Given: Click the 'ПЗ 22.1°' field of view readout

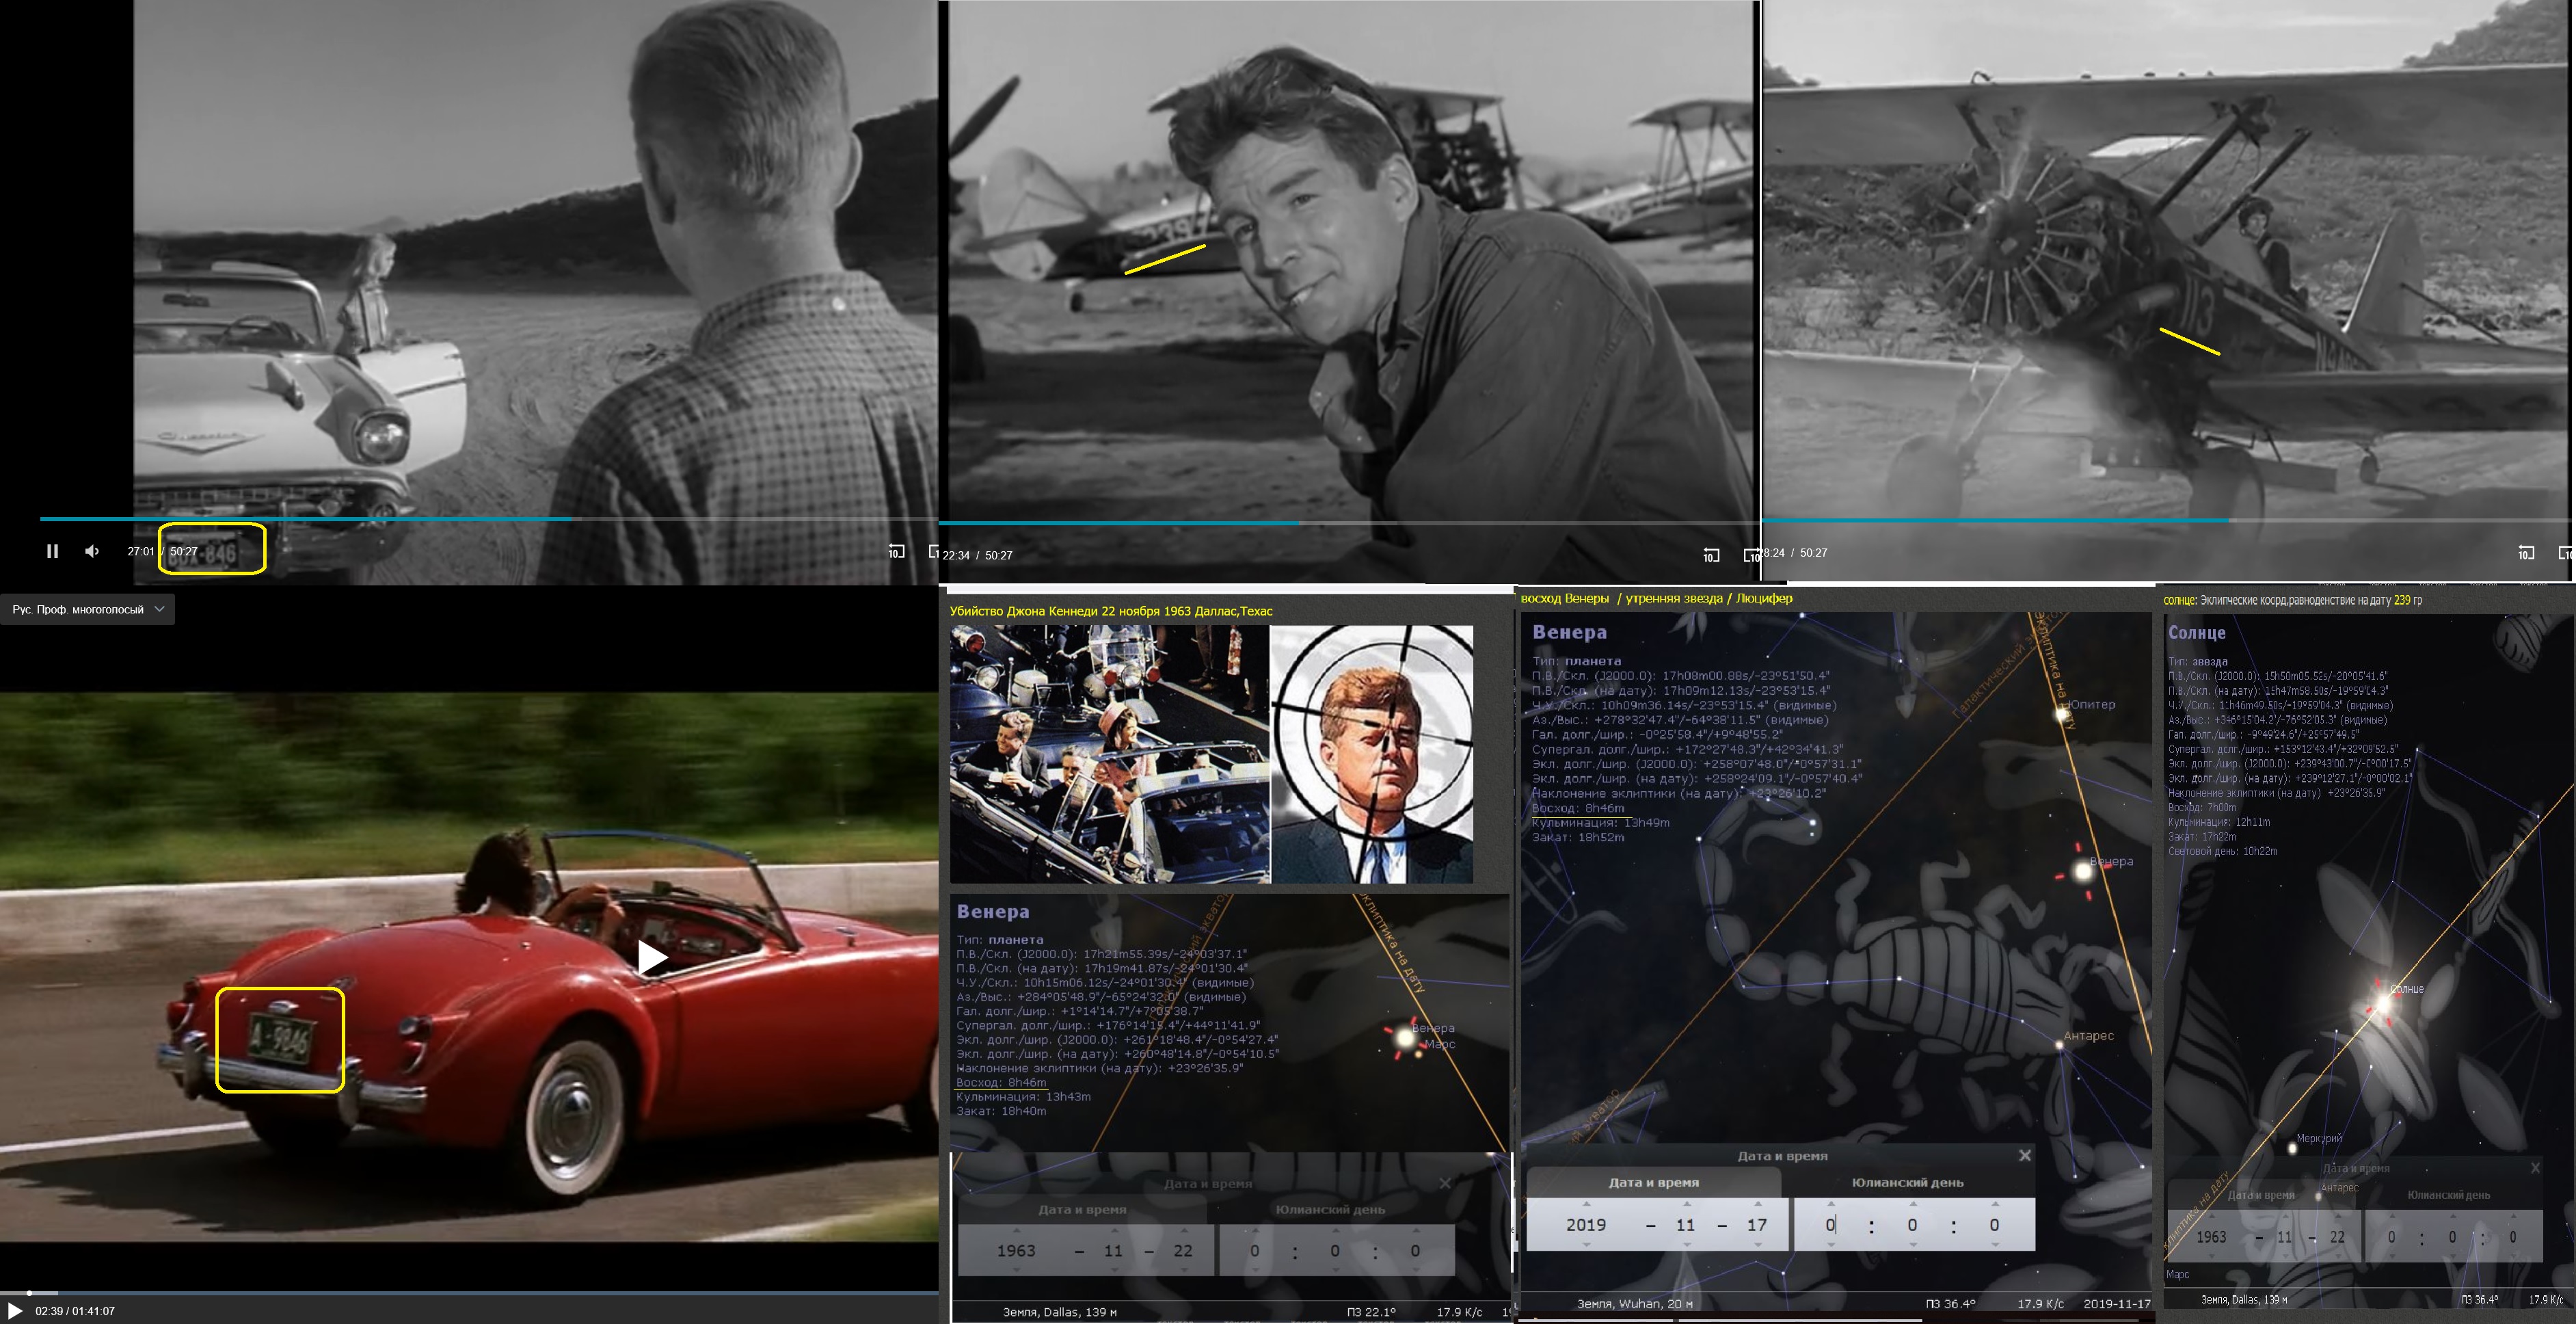Looking at the screenshot, I should coord(1371,1312).
